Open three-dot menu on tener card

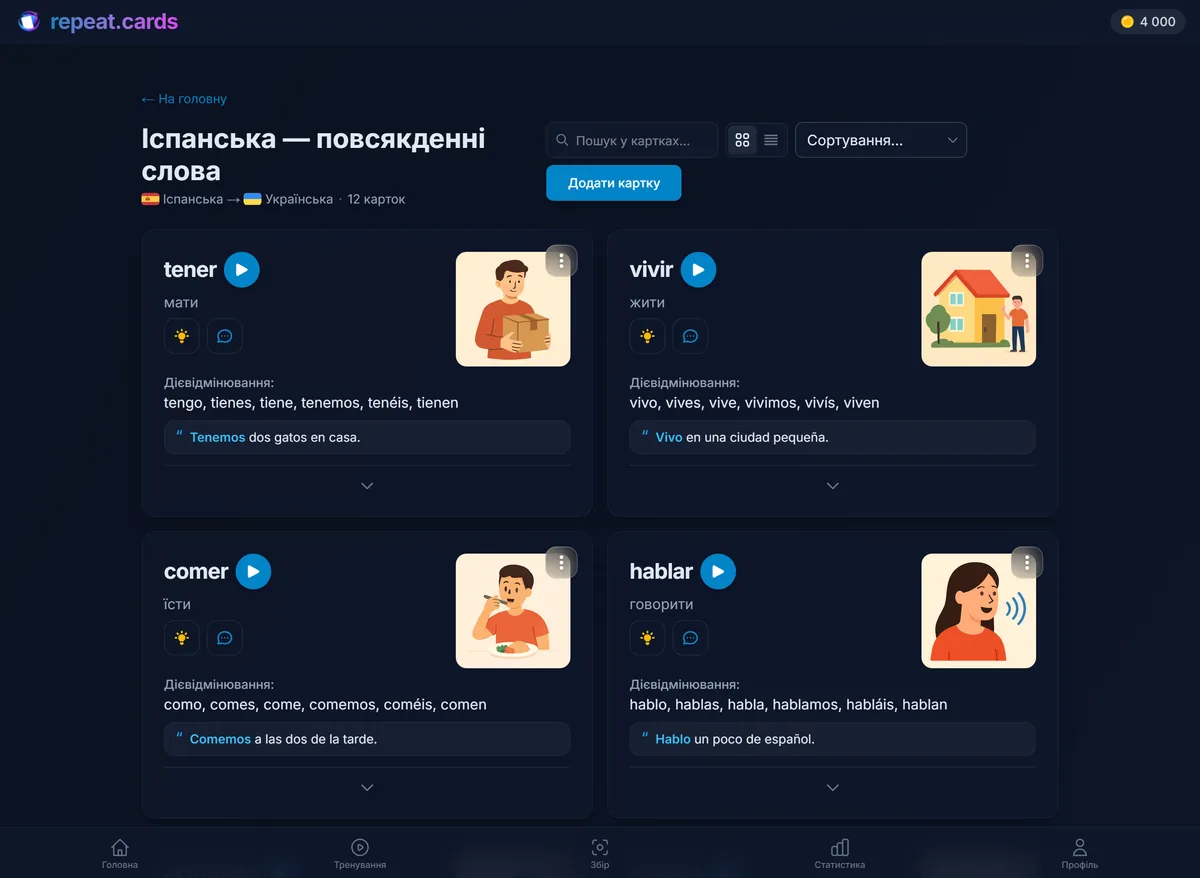point(562,261)
